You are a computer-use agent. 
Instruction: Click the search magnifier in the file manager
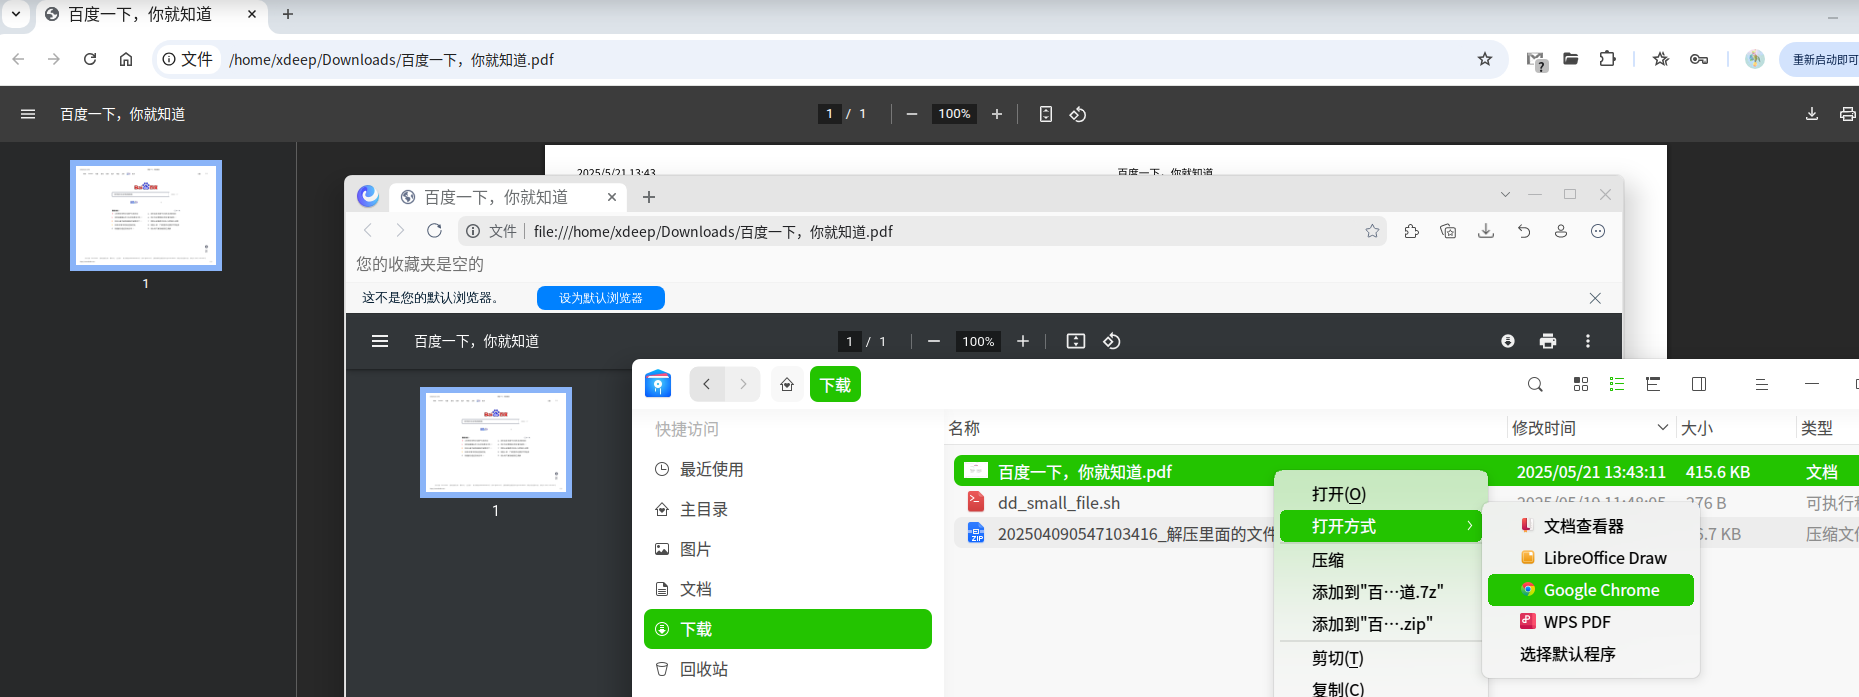1535,384
